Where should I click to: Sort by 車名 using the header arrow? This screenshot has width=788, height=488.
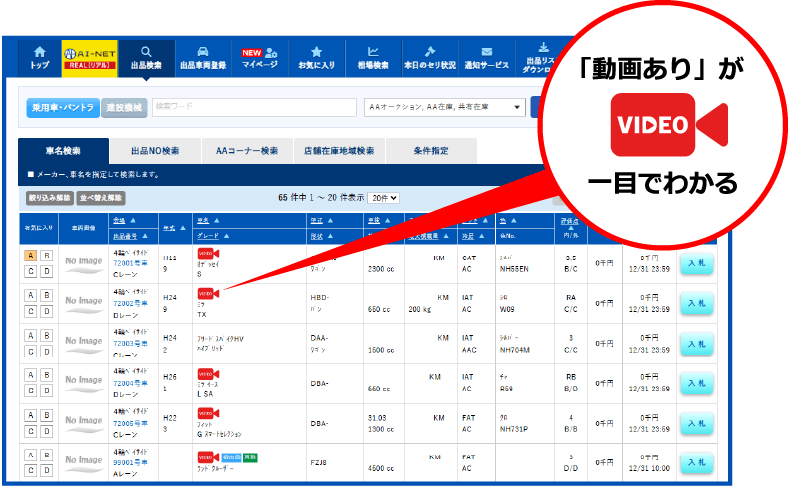[216, 219]
